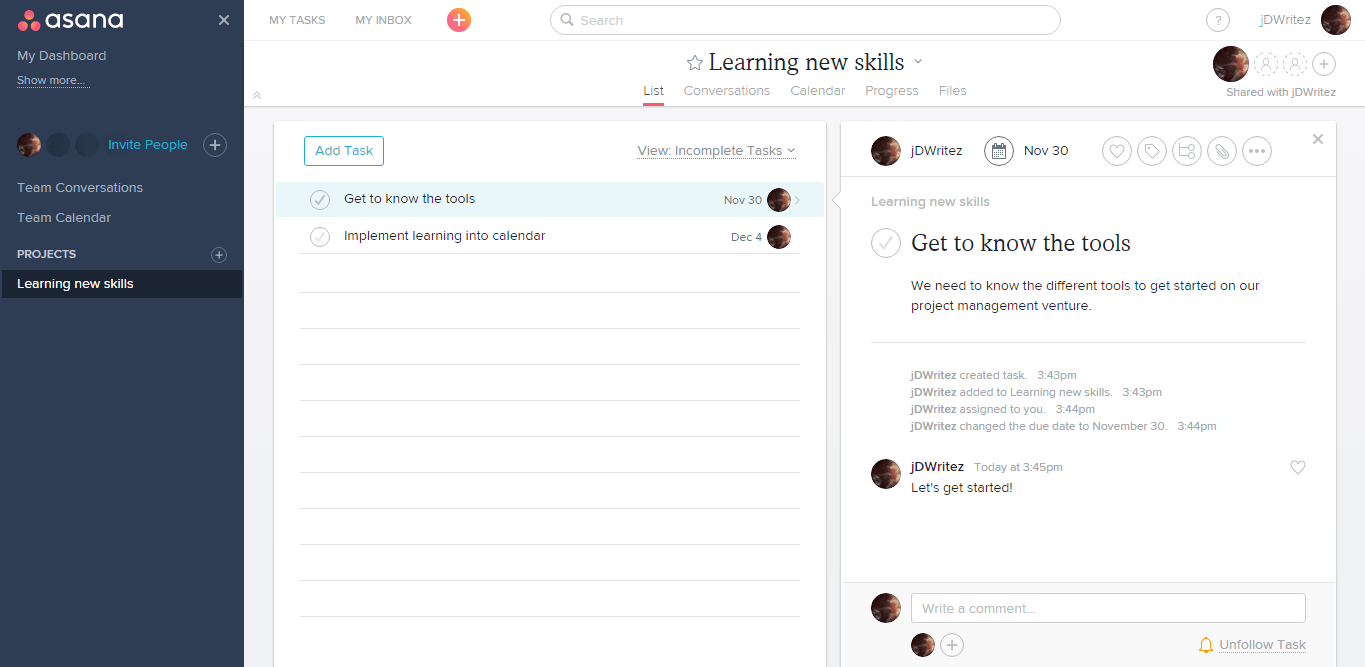The image size is (1365, 667).
Task: Click the Nov 30 date in the task list row
Action: click(743, 201)
